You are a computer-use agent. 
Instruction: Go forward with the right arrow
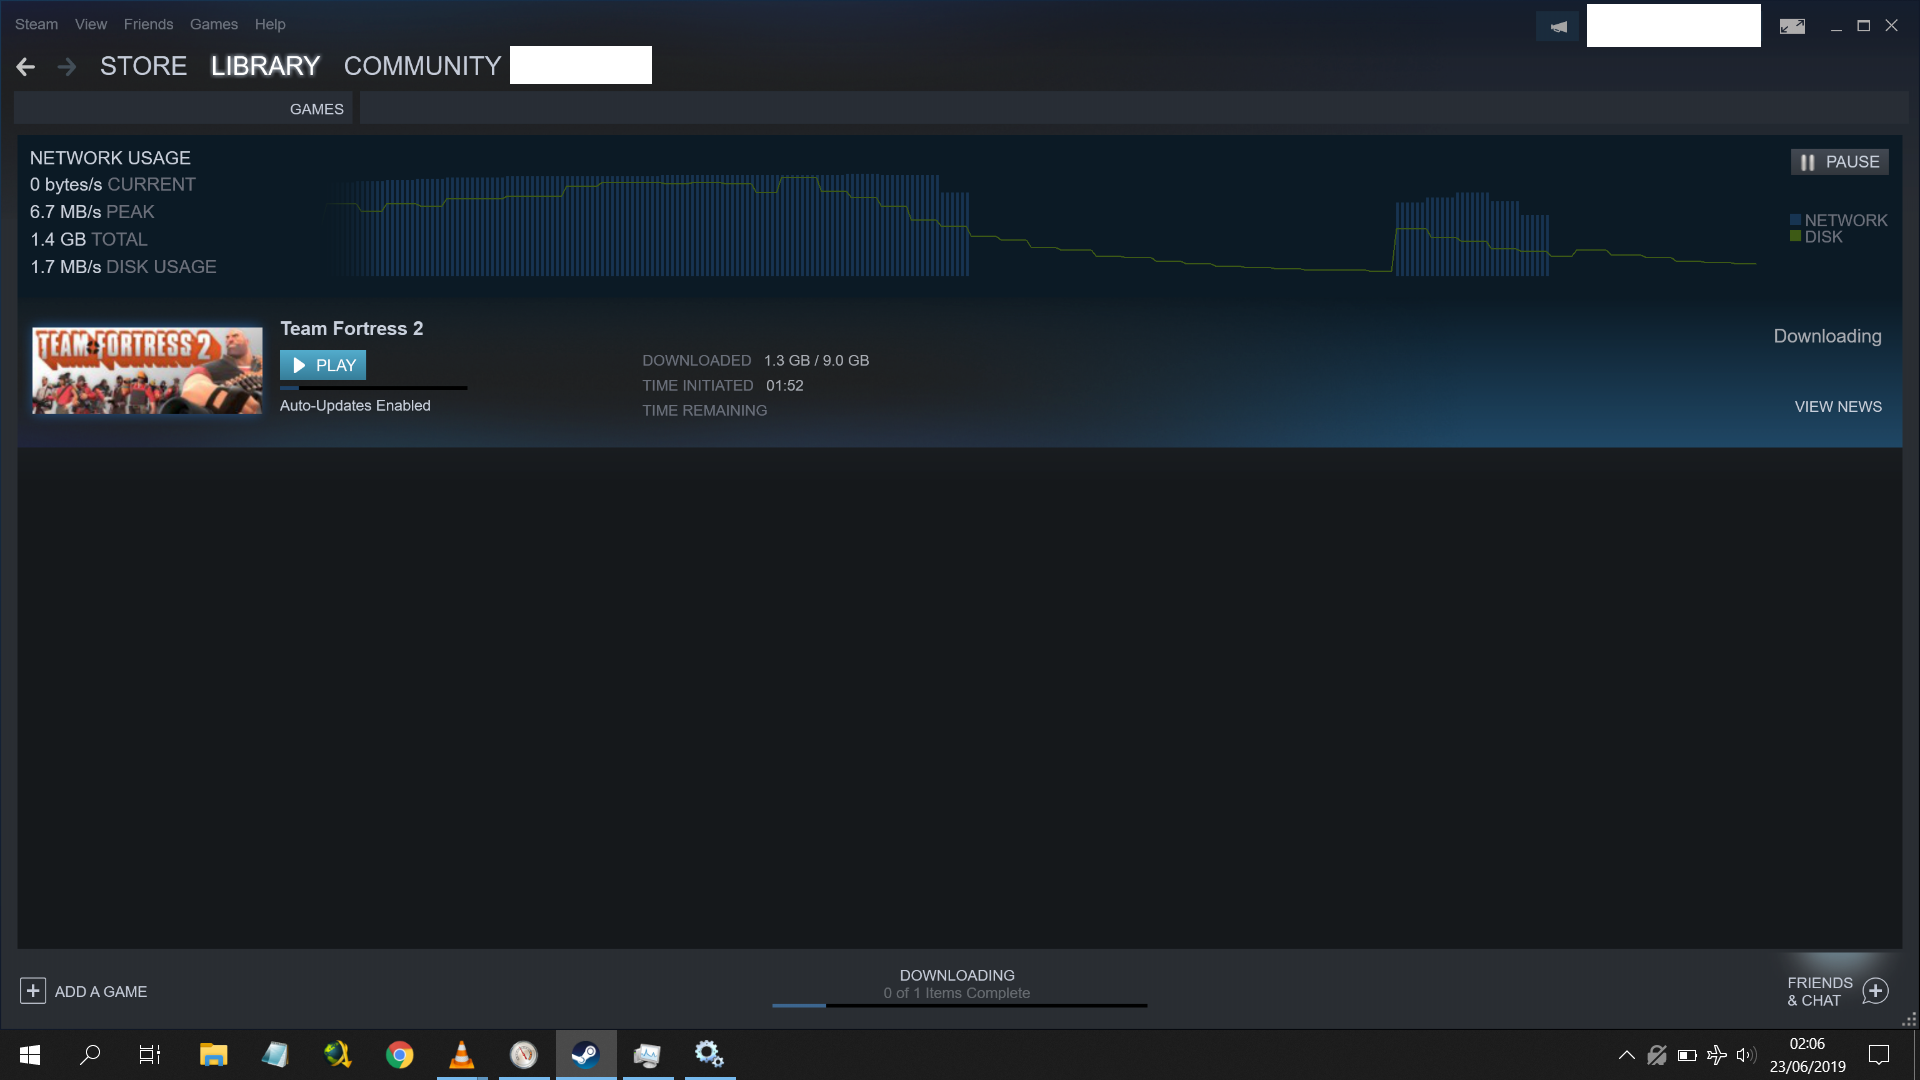(67, 67)
